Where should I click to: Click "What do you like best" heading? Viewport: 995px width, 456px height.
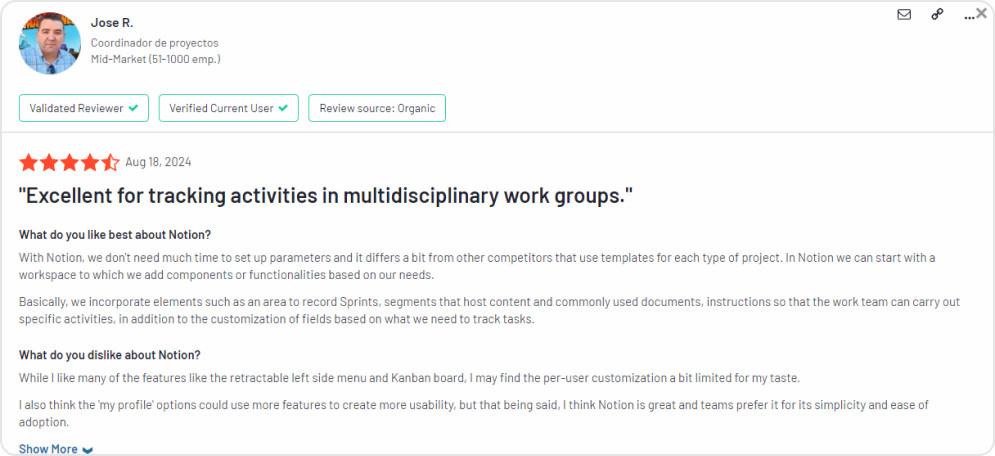coord(115,235)
